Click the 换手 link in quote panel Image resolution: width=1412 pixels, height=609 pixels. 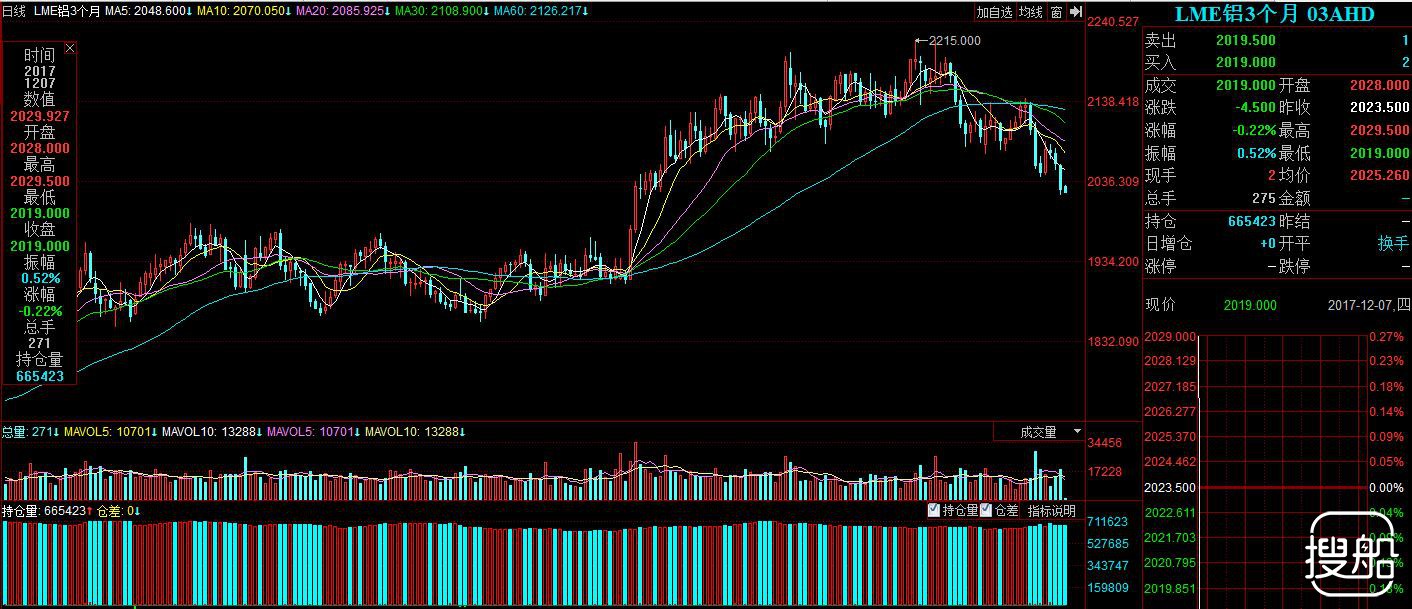click(x=1392, y=244)
